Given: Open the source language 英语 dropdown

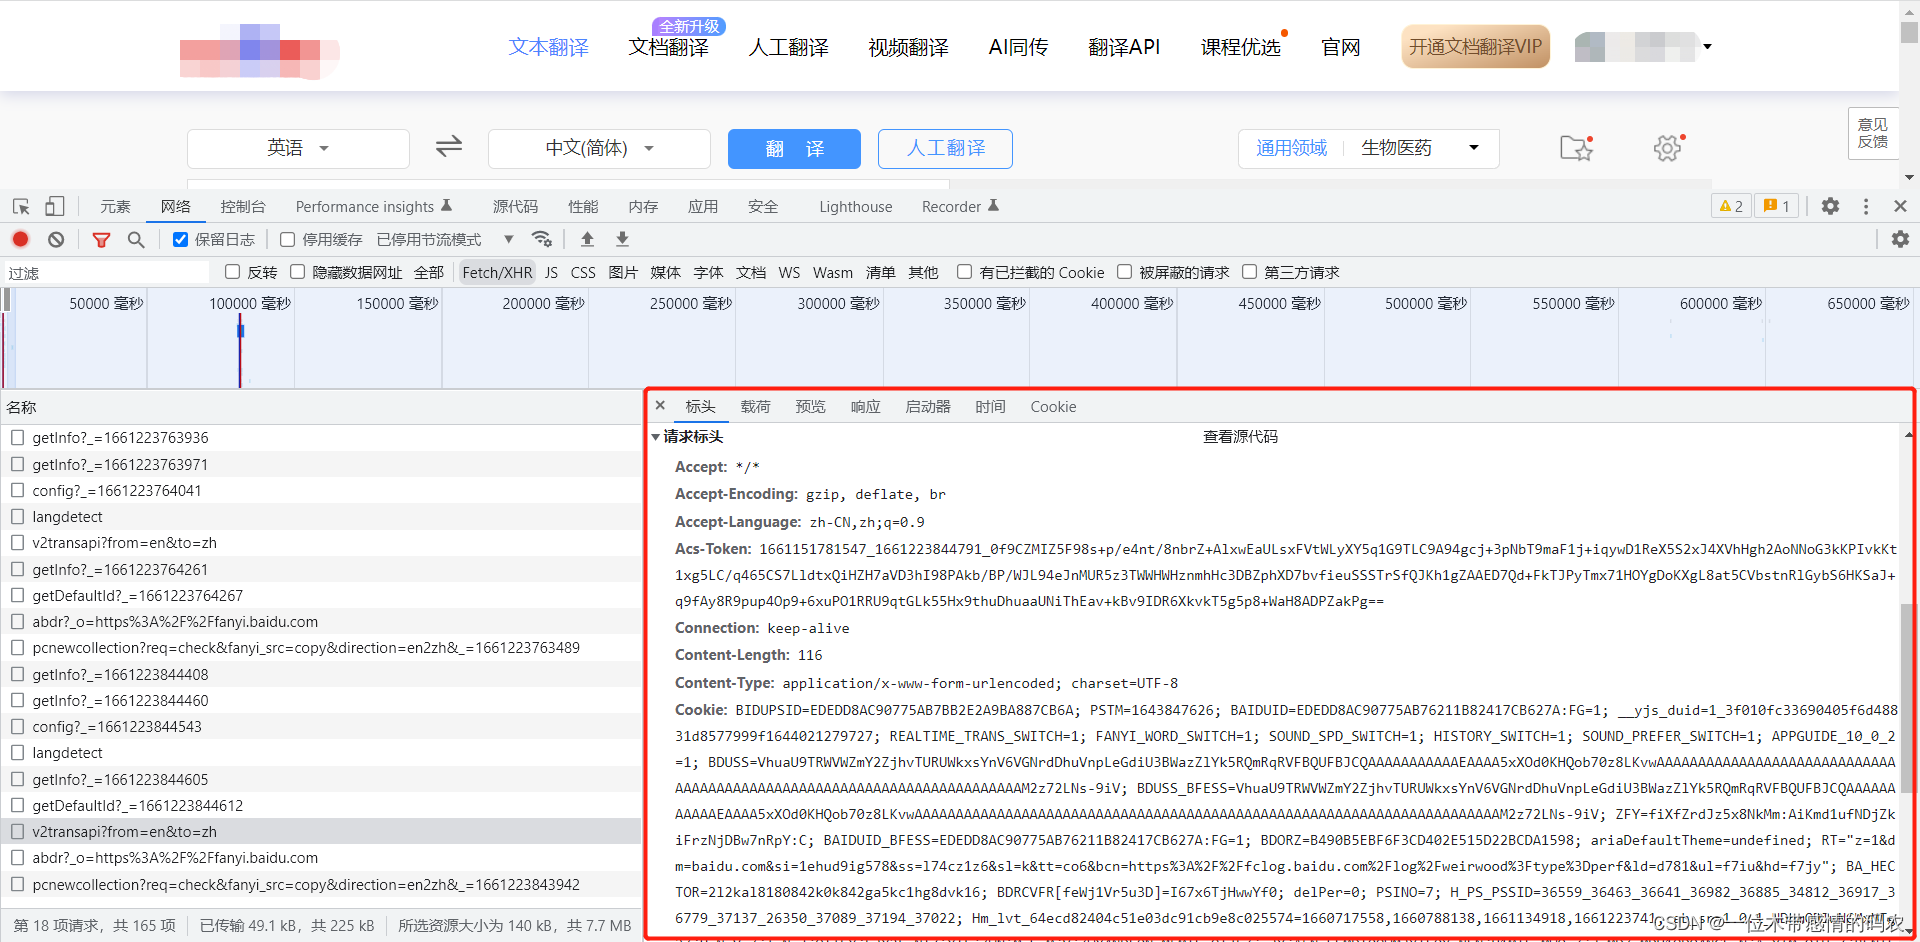Looking at the screenshot, I should (298, 148).
